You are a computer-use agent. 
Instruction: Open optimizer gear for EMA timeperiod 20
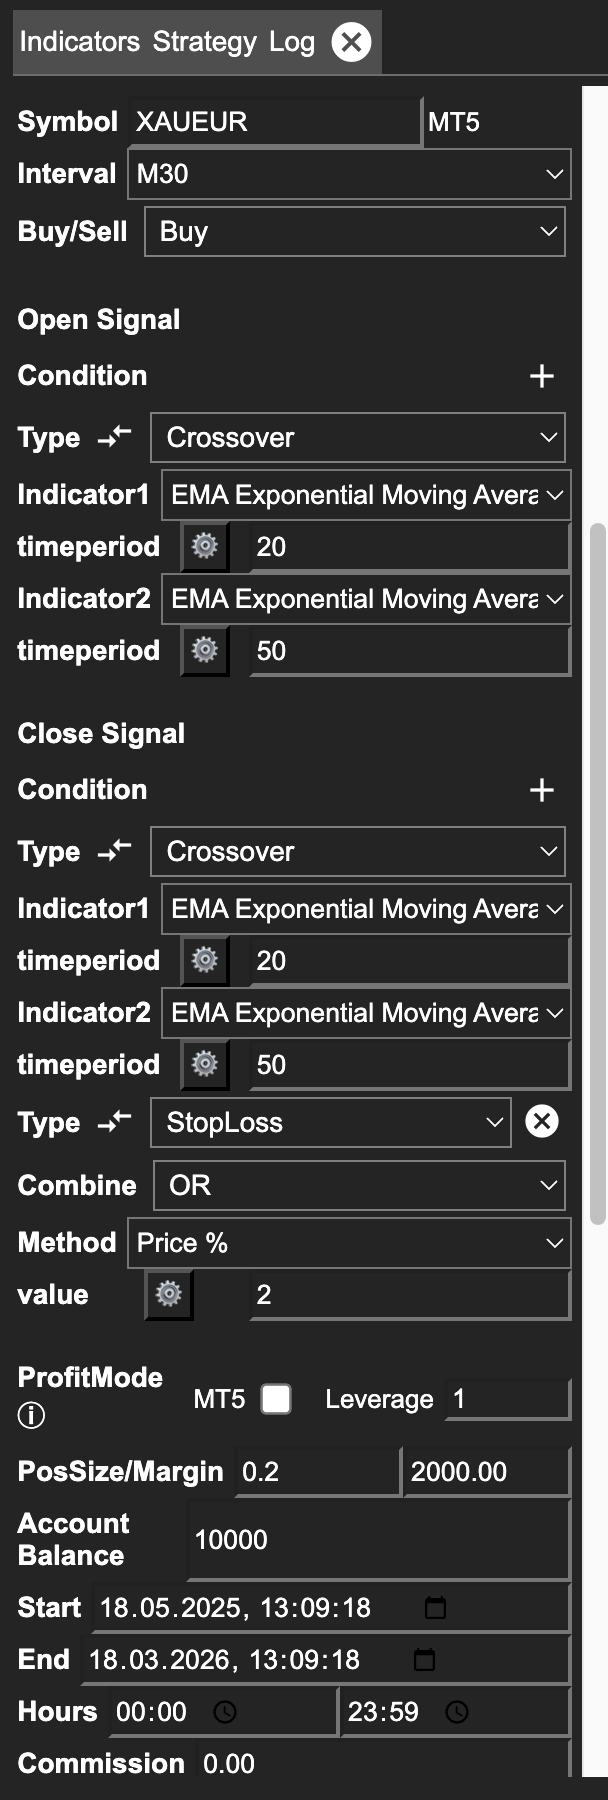click(204, 546)
